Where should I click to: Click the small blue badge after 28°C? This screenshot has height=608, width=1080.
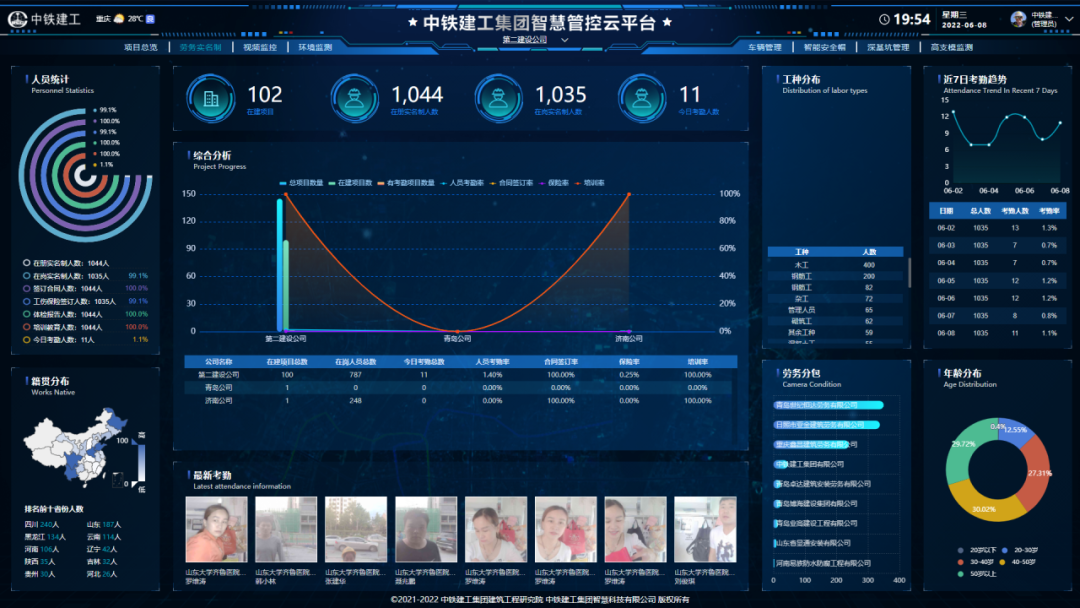(151, 19)
